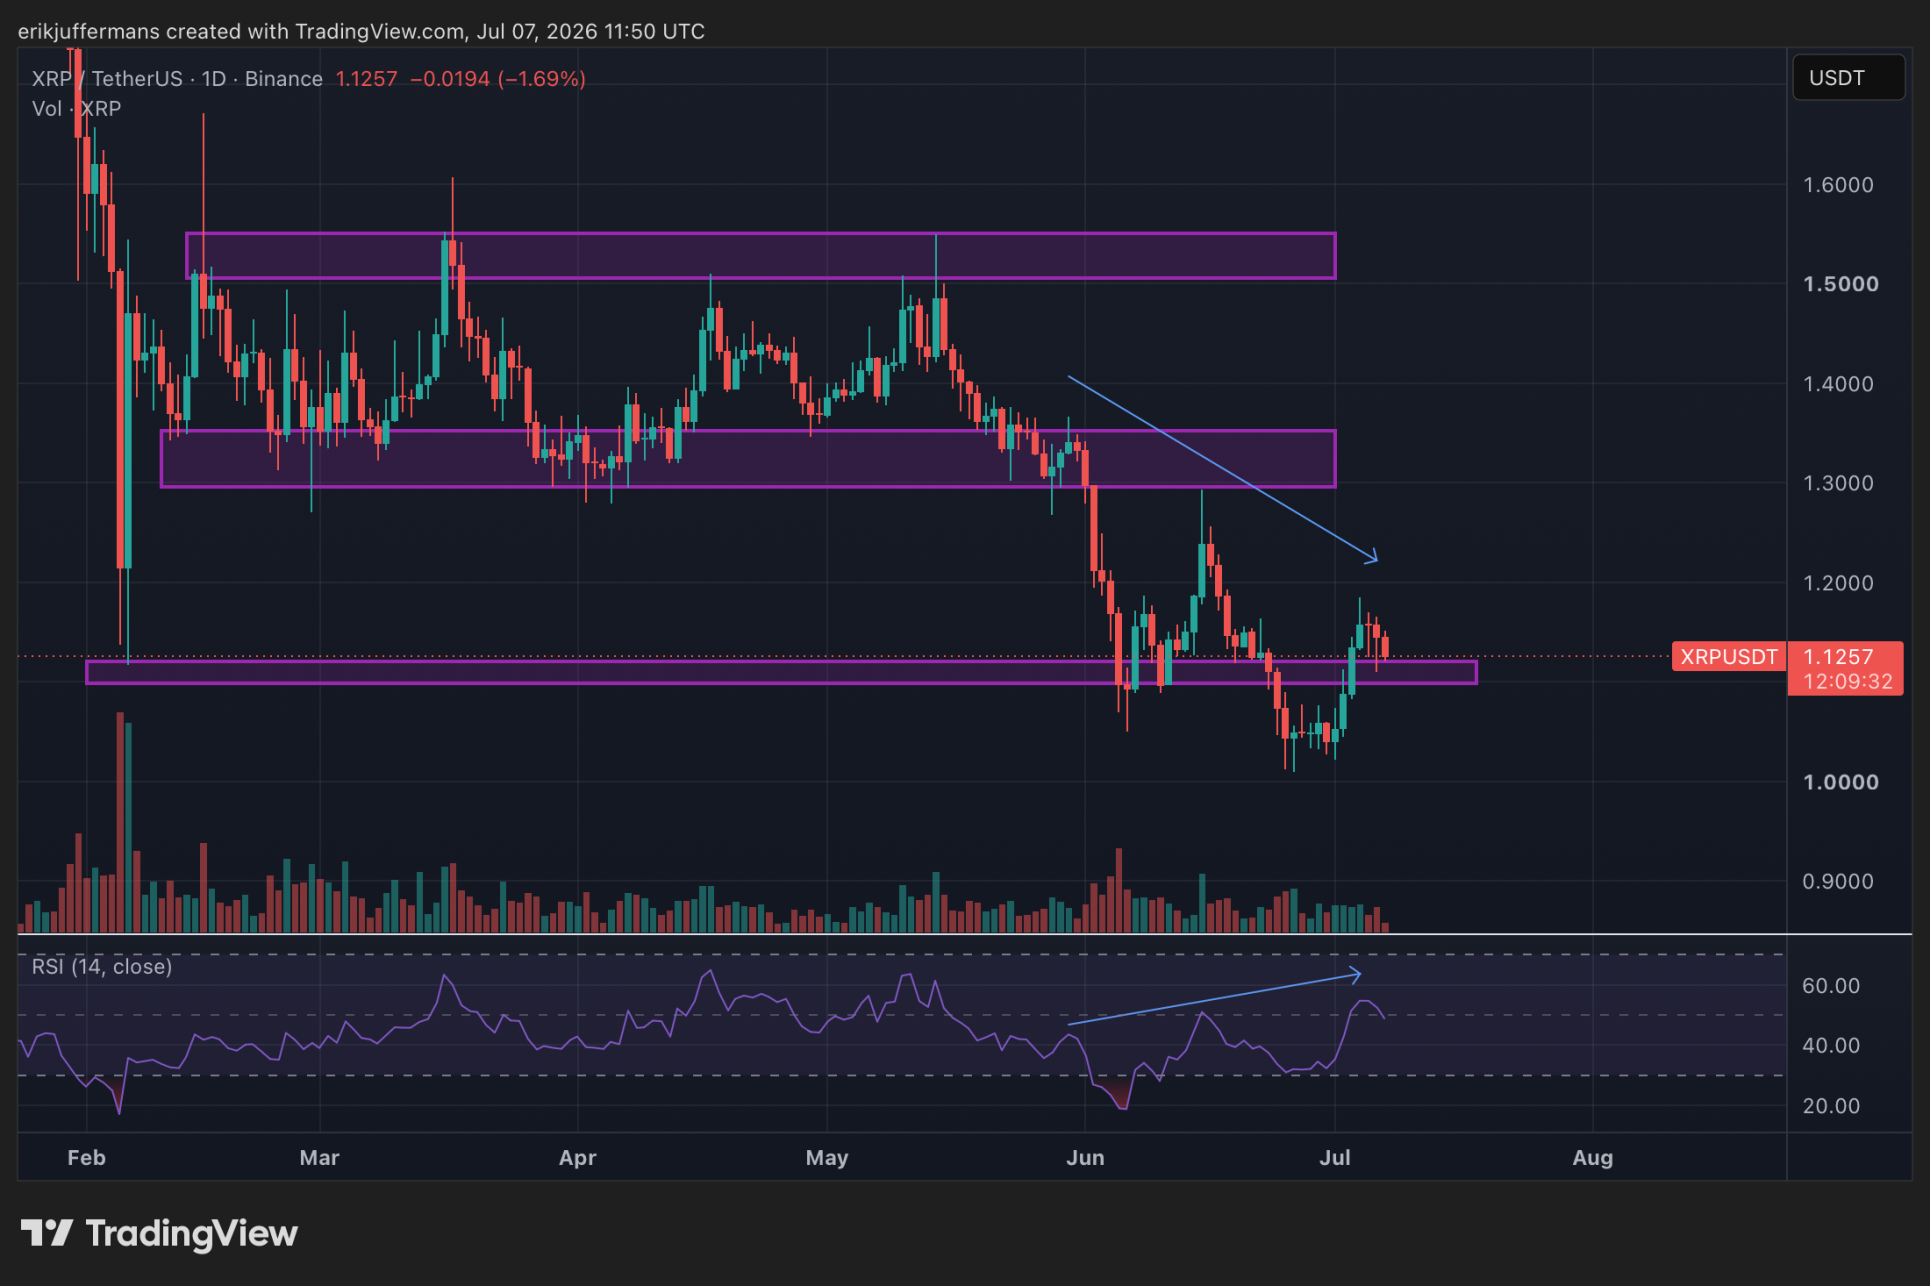Click the Mar label on time axis

click(x=319, y=1158)
